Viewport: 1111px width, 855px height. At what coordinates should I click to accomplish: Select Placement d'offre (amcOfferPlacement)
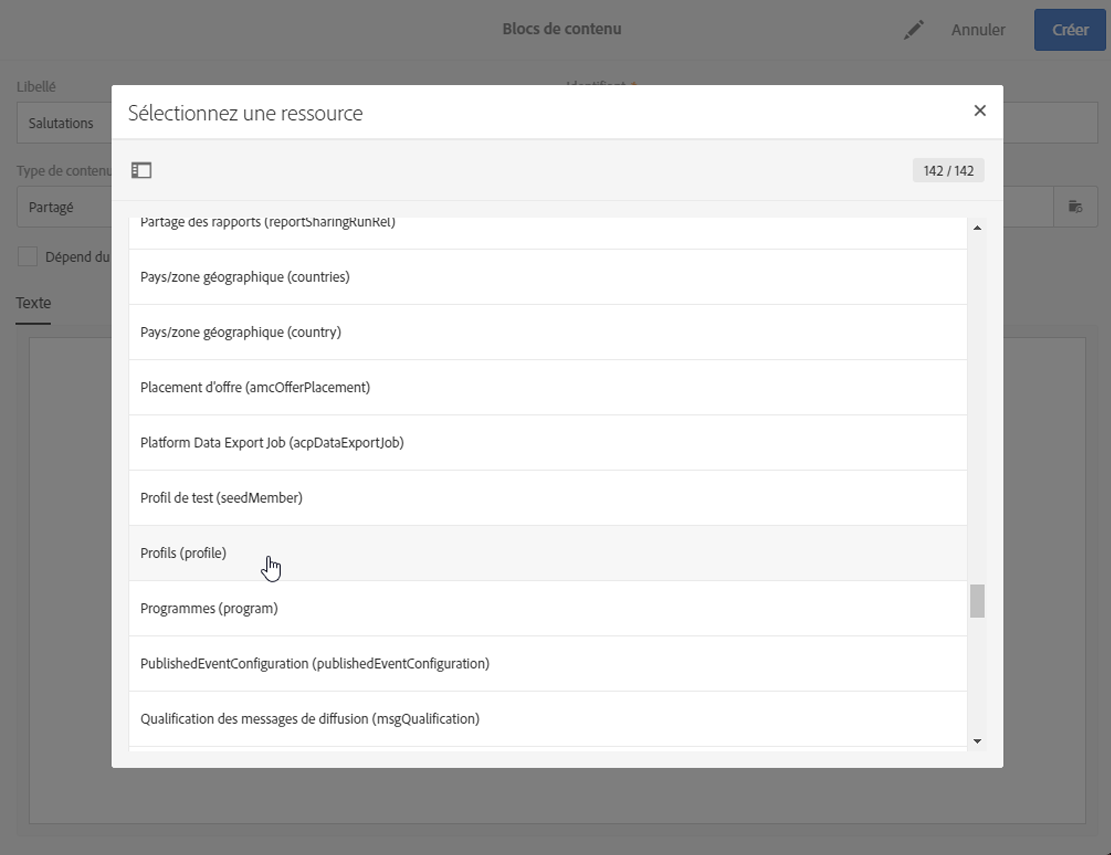point(255,387)
